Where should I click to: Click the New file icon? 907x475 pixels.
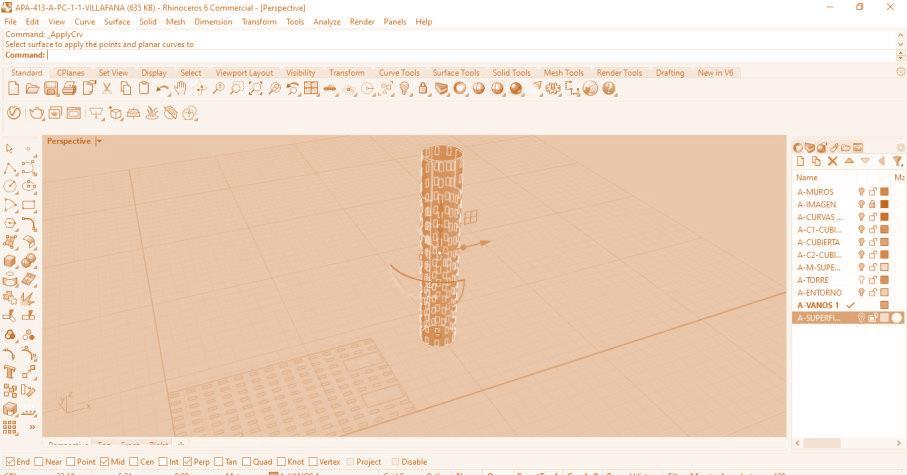[13, 89]
